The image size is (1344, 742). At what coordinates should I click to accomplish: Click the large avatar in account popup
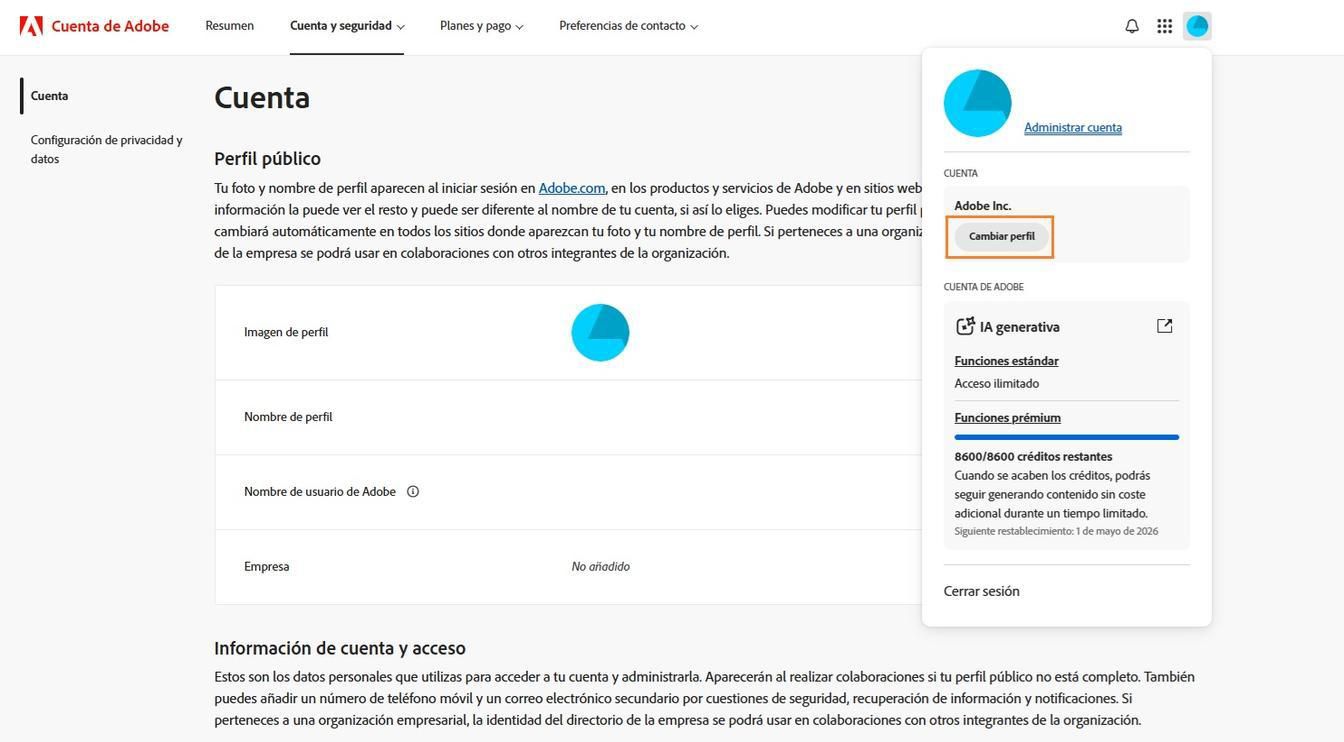click(977, 103)
